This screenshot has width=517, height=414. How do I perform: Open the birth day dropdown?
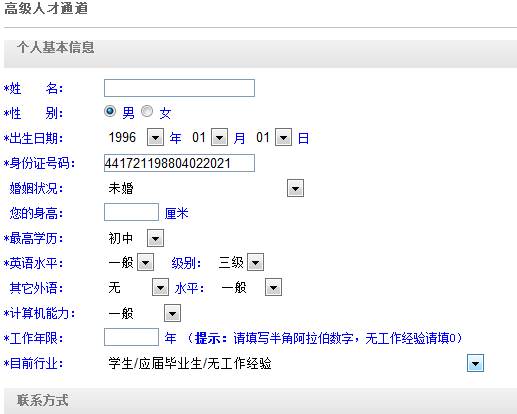coord(284,137)
